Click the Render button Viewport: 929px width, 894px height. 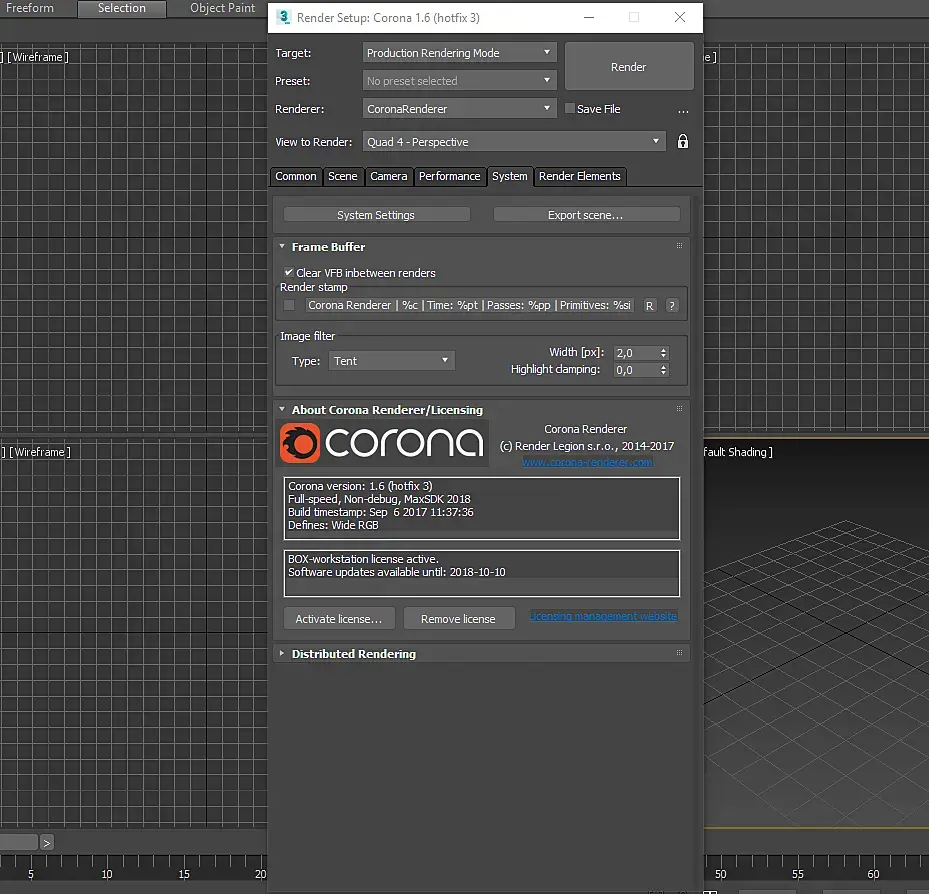click(x=629, y=66)
